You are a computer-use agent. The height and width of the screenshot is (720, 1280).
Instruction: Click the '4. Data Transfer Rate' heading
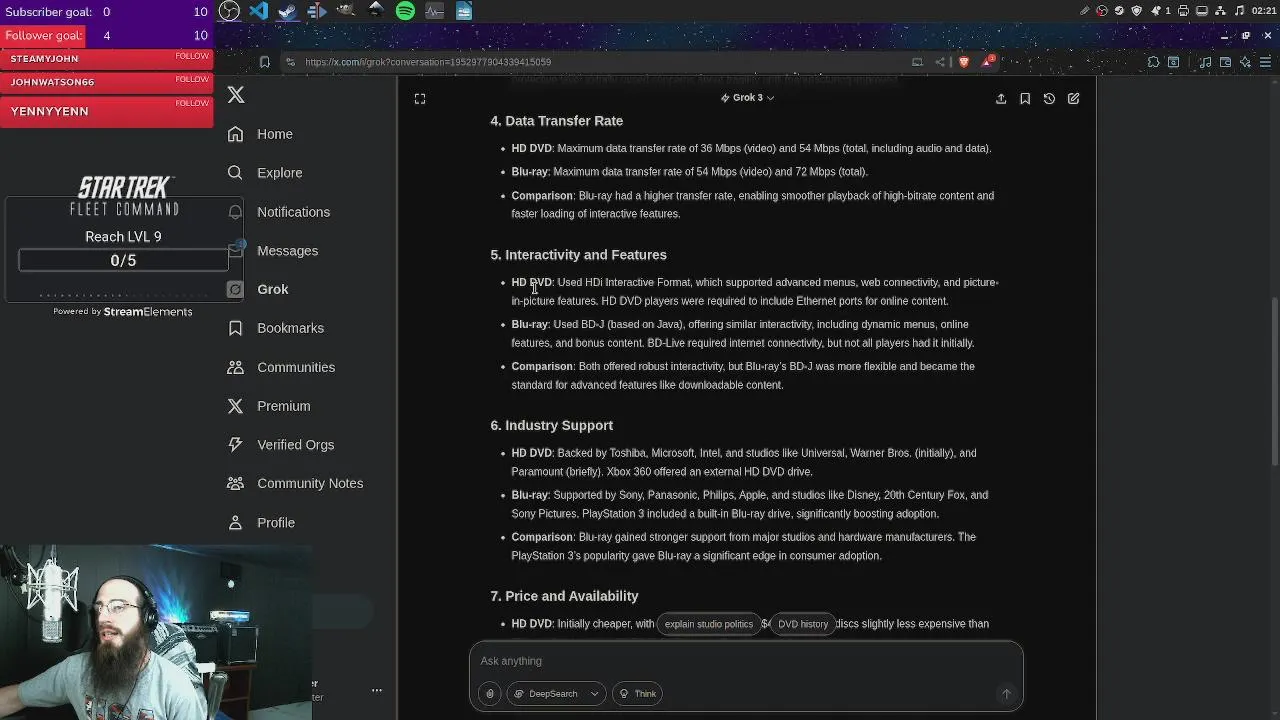point(556,121)
